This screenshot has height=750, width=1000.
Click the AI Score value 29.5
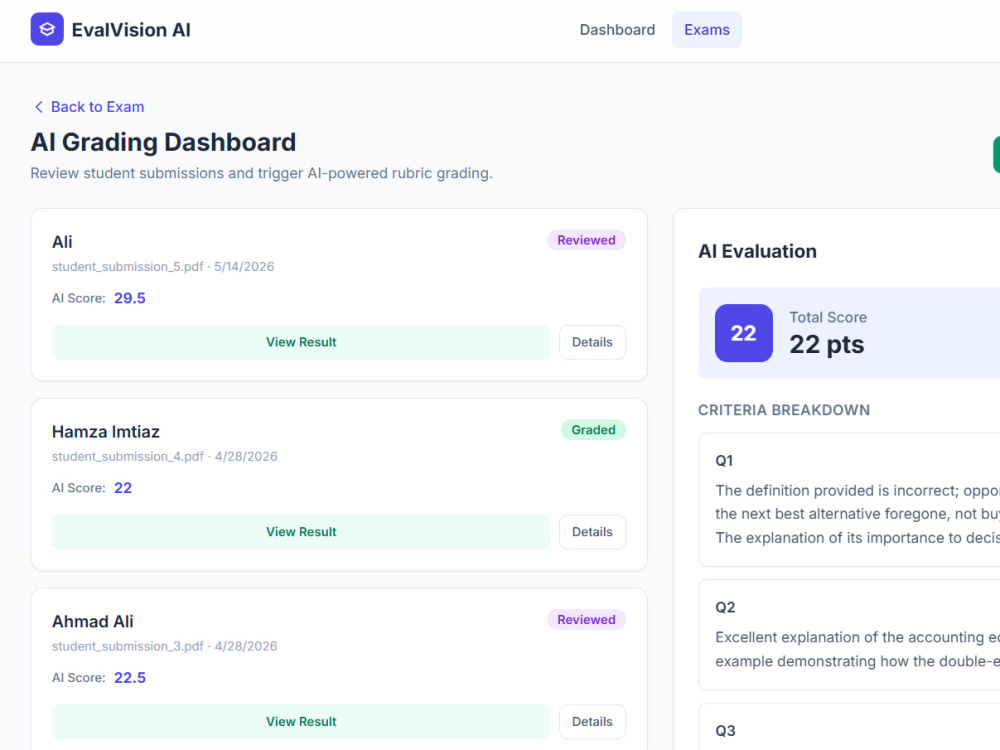point(129,298)
